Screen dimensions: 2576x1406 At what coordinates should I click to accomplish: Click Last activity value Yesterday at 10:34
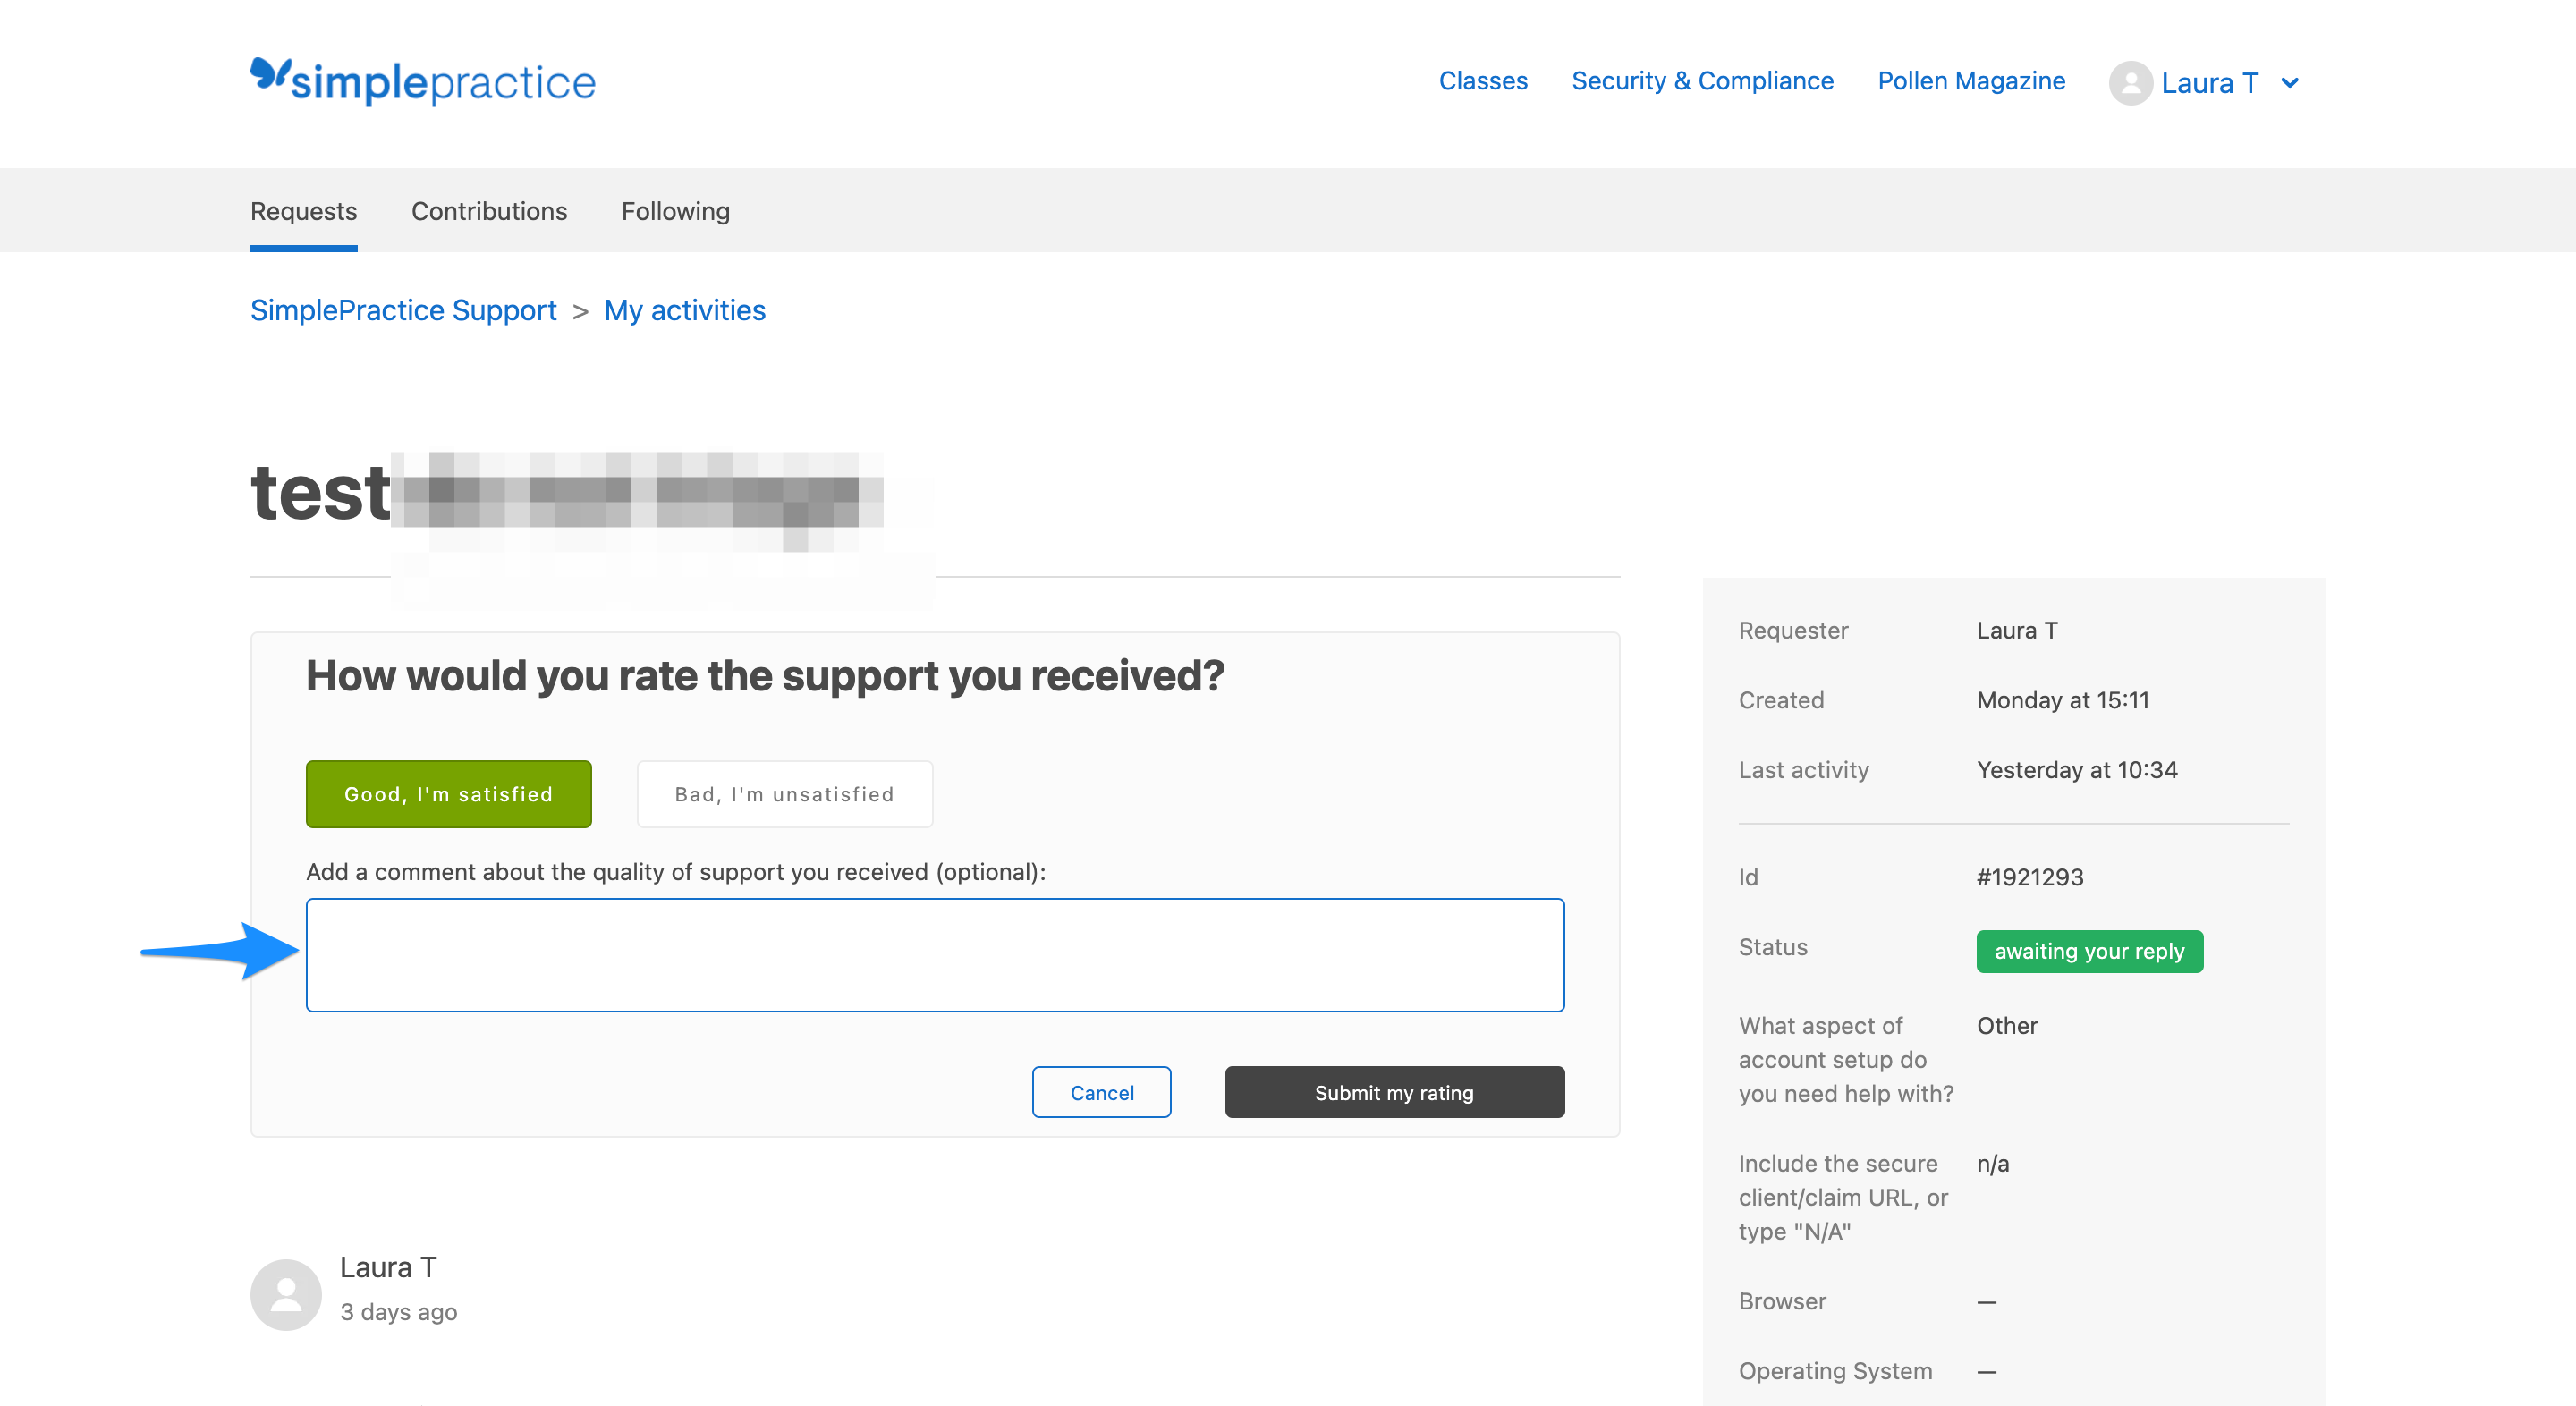click(x=2076, y=770)
